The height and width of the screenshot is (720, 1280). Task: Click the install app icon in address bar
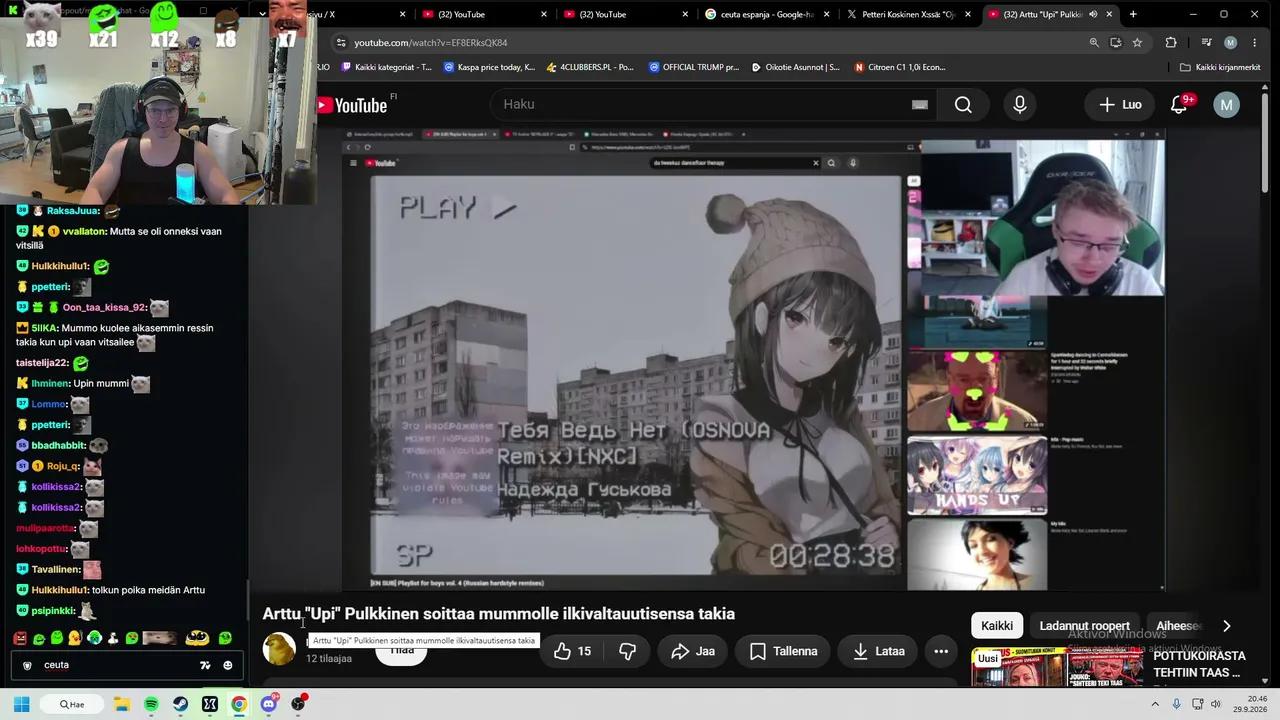pos(1116,43)
